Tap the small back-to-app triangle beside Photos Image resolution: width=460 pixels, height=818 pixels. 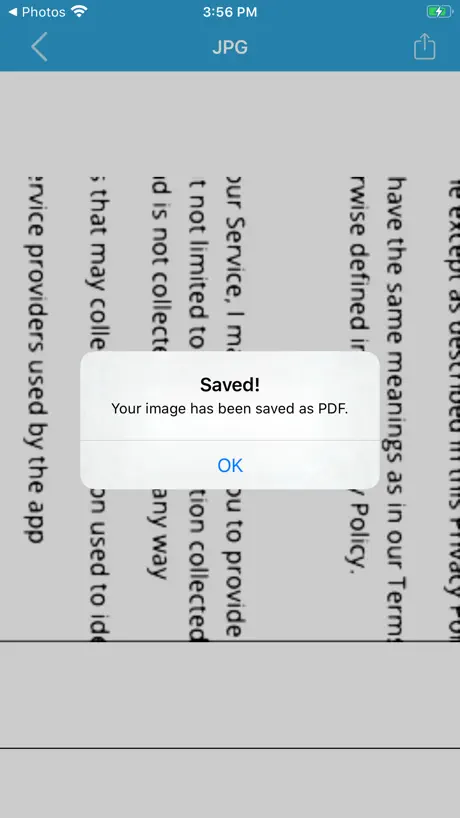(13, 11)
